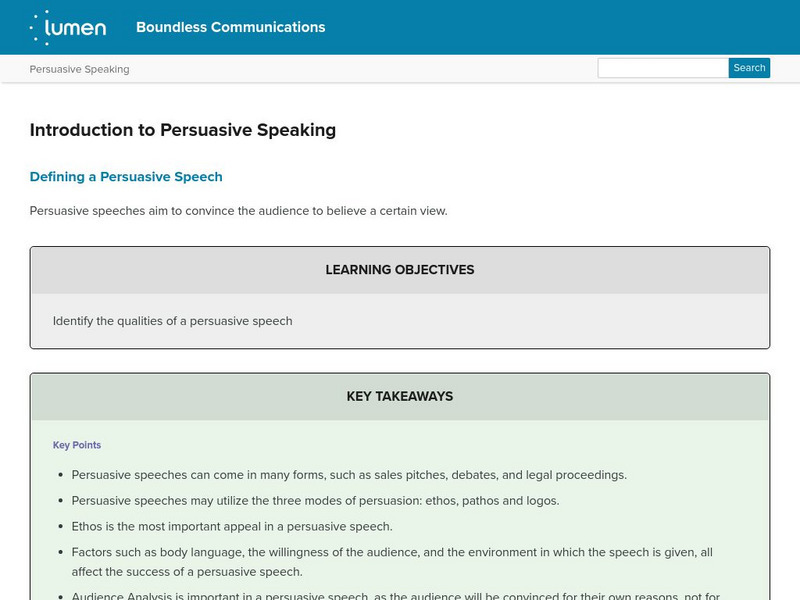Click 'three modes of persuasion' in second bullet
The height and width of the screenshot is (600, 800).
click(334, 500)
